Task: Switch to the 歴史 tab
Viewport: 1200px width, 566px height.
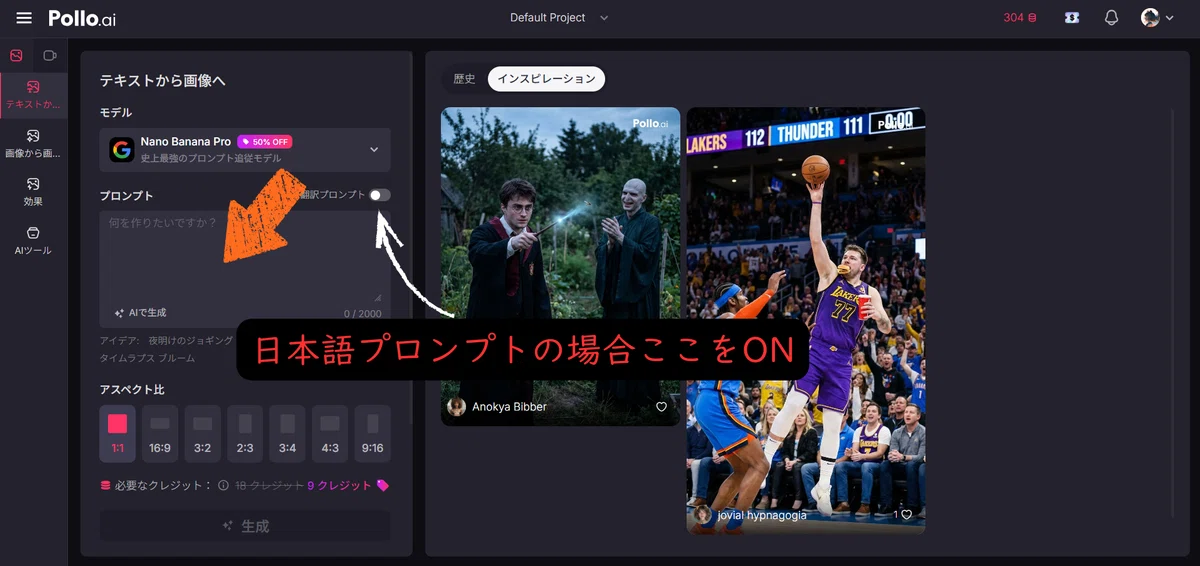Action: [464, 79]
